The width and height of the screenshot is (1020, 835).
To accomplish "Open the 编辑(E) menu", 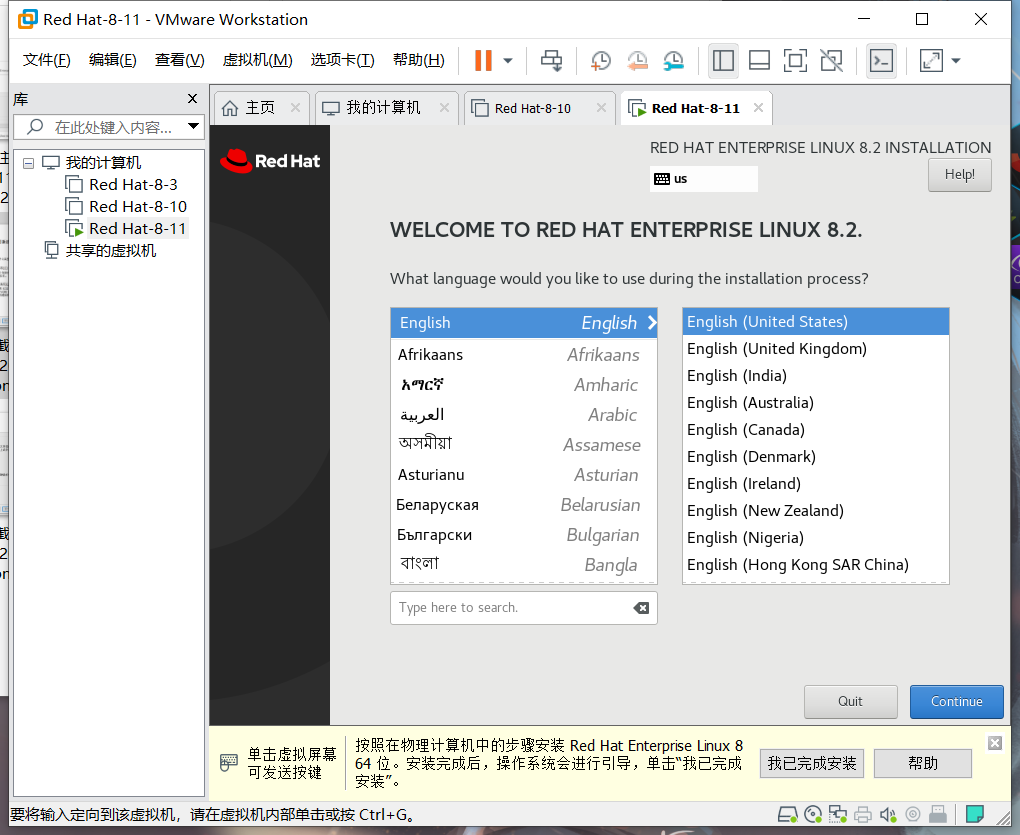I will coord(113,60).
